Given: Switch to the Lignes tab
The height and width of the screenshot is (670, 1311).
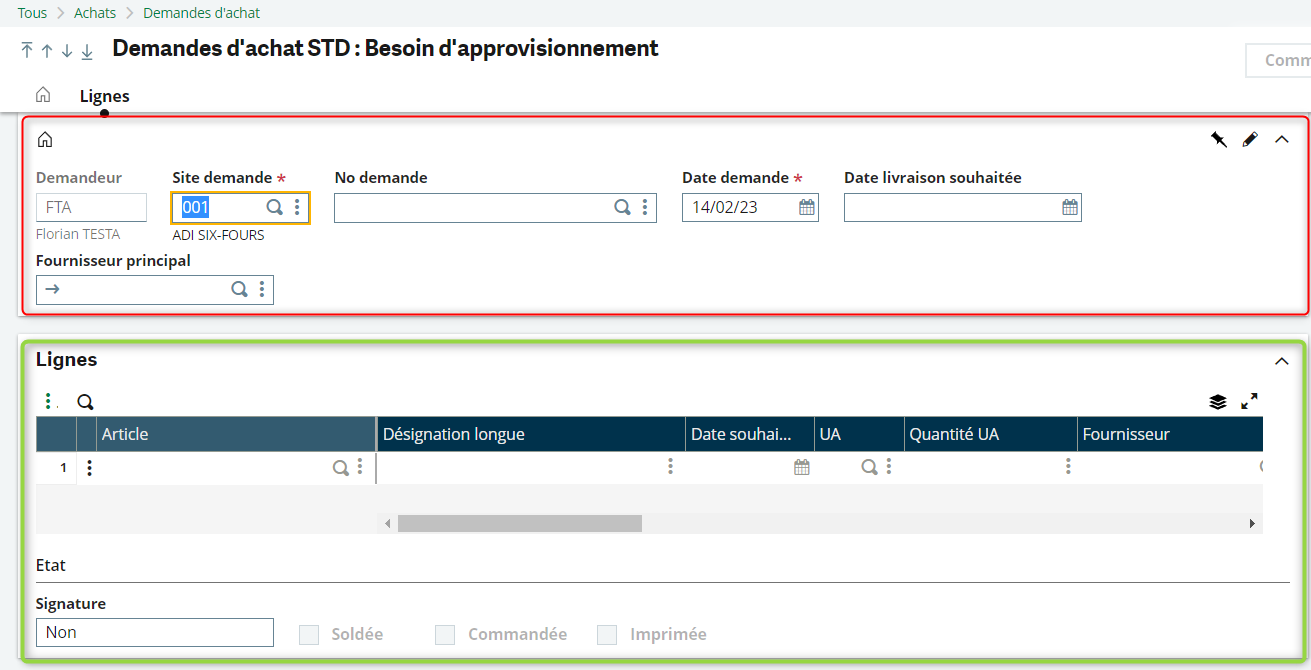Looking at the screenshot, I should tap(105, 96).
